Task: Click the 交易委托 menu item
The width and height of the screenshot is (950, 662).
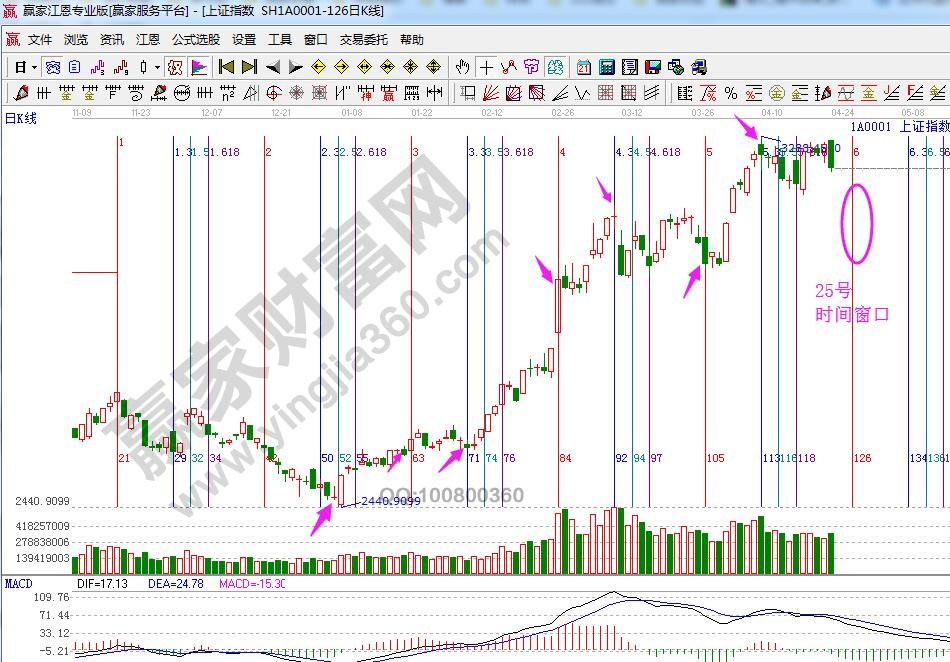Action: coord(363,40)
